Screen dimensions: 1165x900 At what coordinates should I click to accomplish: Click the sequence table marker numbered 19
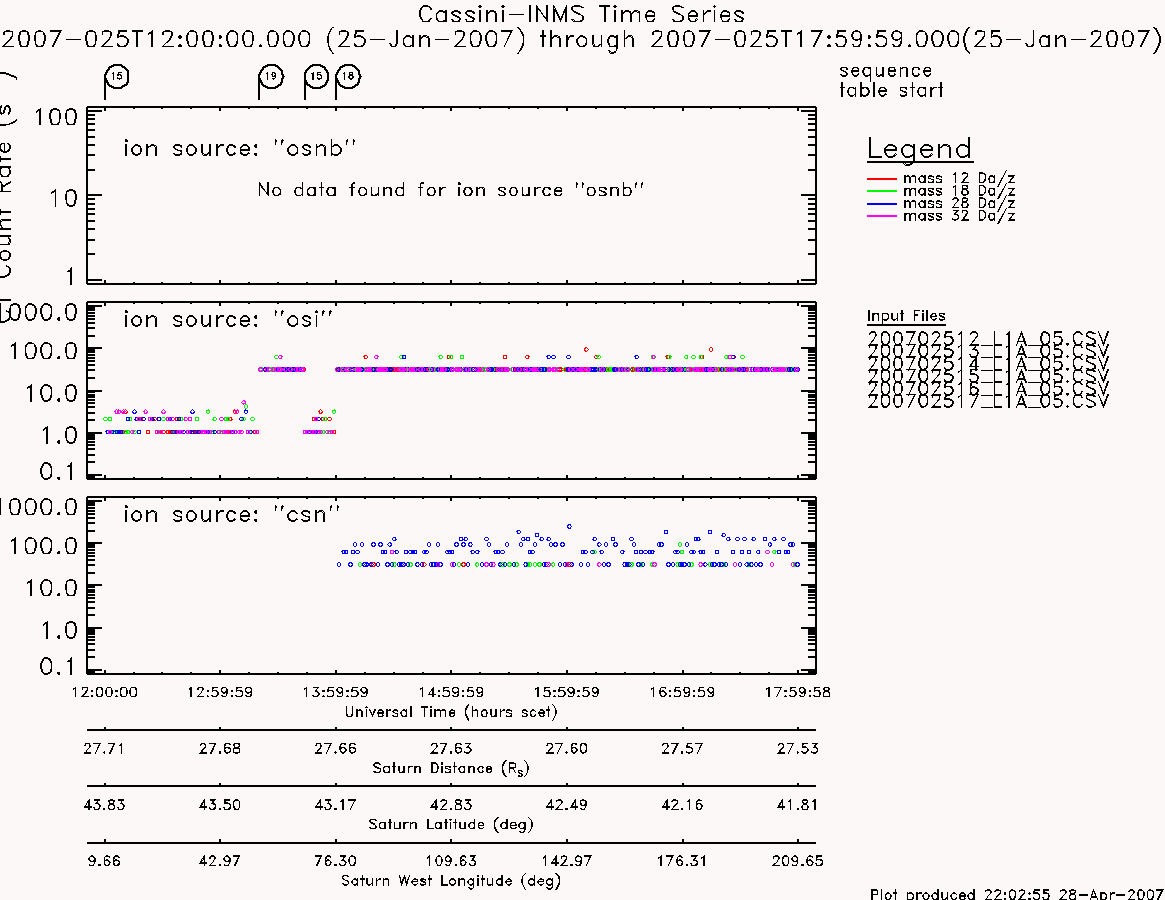[x=271, y=77]
